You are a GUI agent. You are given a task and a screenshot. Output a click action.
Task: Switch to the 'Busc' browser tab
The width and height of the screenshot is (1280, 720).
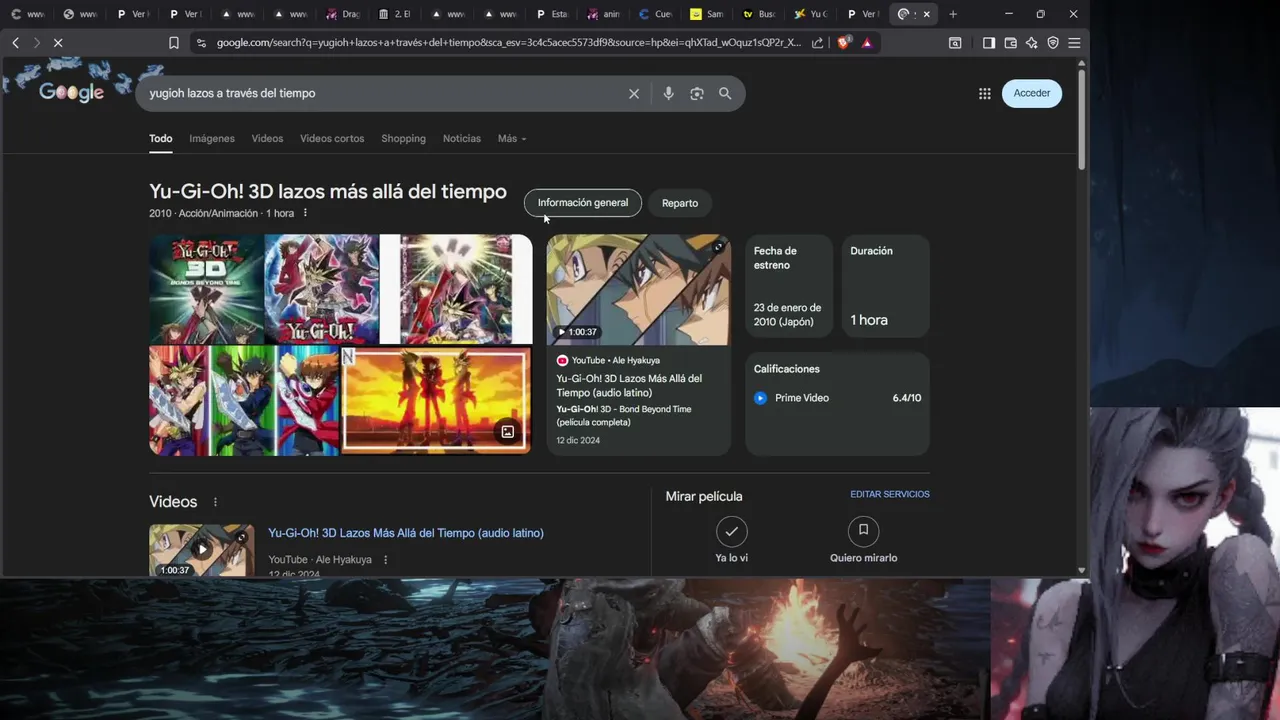point(760,14)
